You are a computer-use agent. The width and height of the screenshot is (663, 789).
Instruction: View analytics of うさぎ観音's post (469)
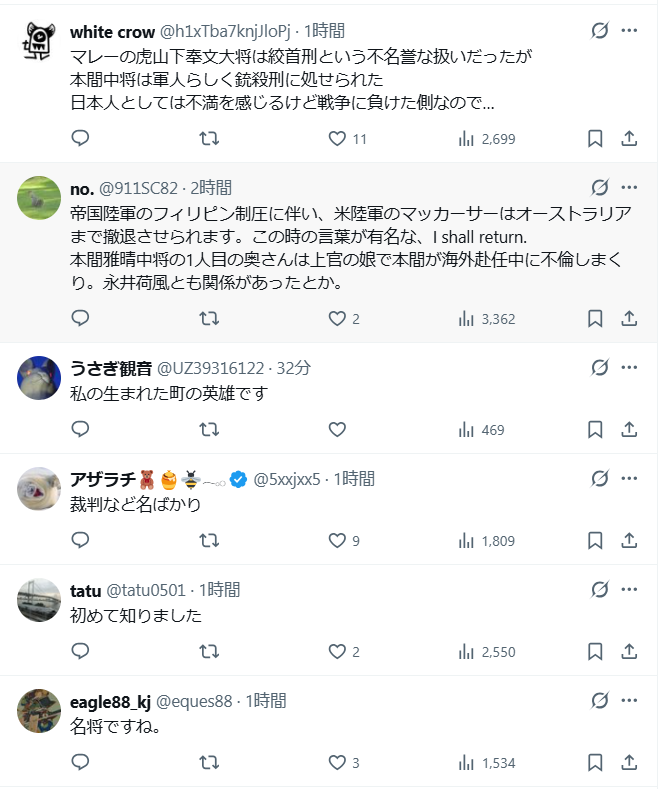[x=482, y=430]
